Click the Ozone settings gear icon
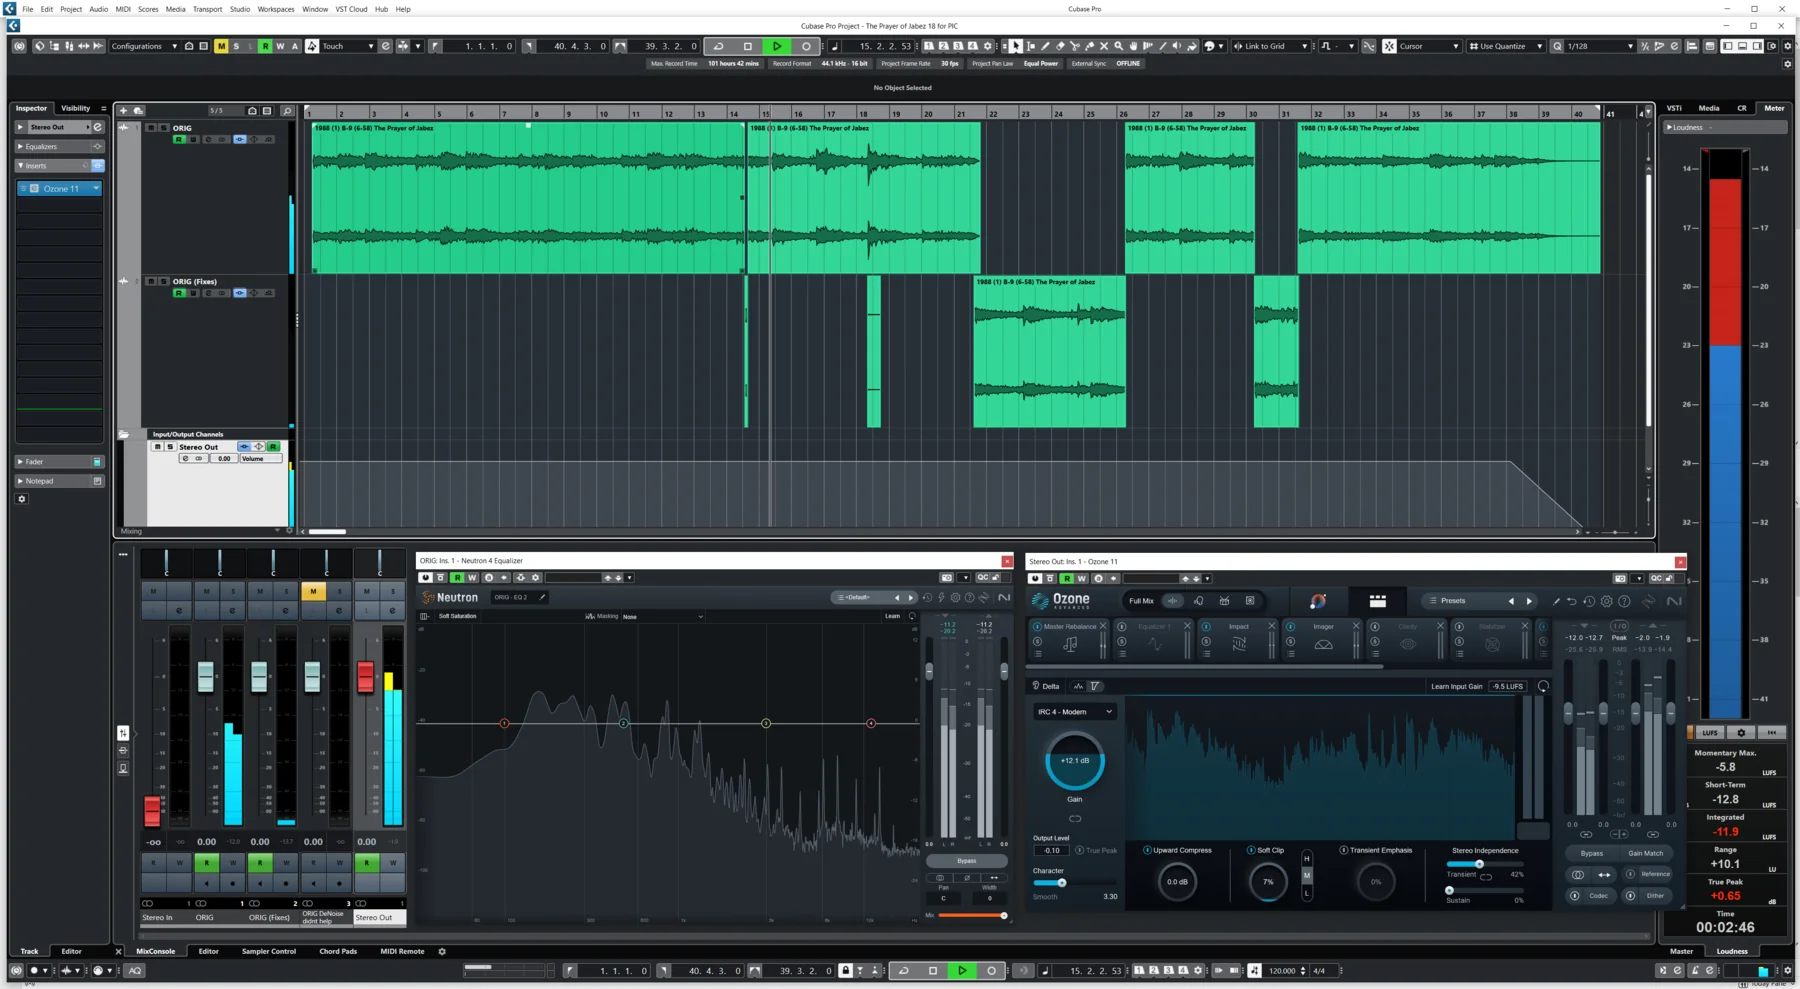 coord(1607,601)
